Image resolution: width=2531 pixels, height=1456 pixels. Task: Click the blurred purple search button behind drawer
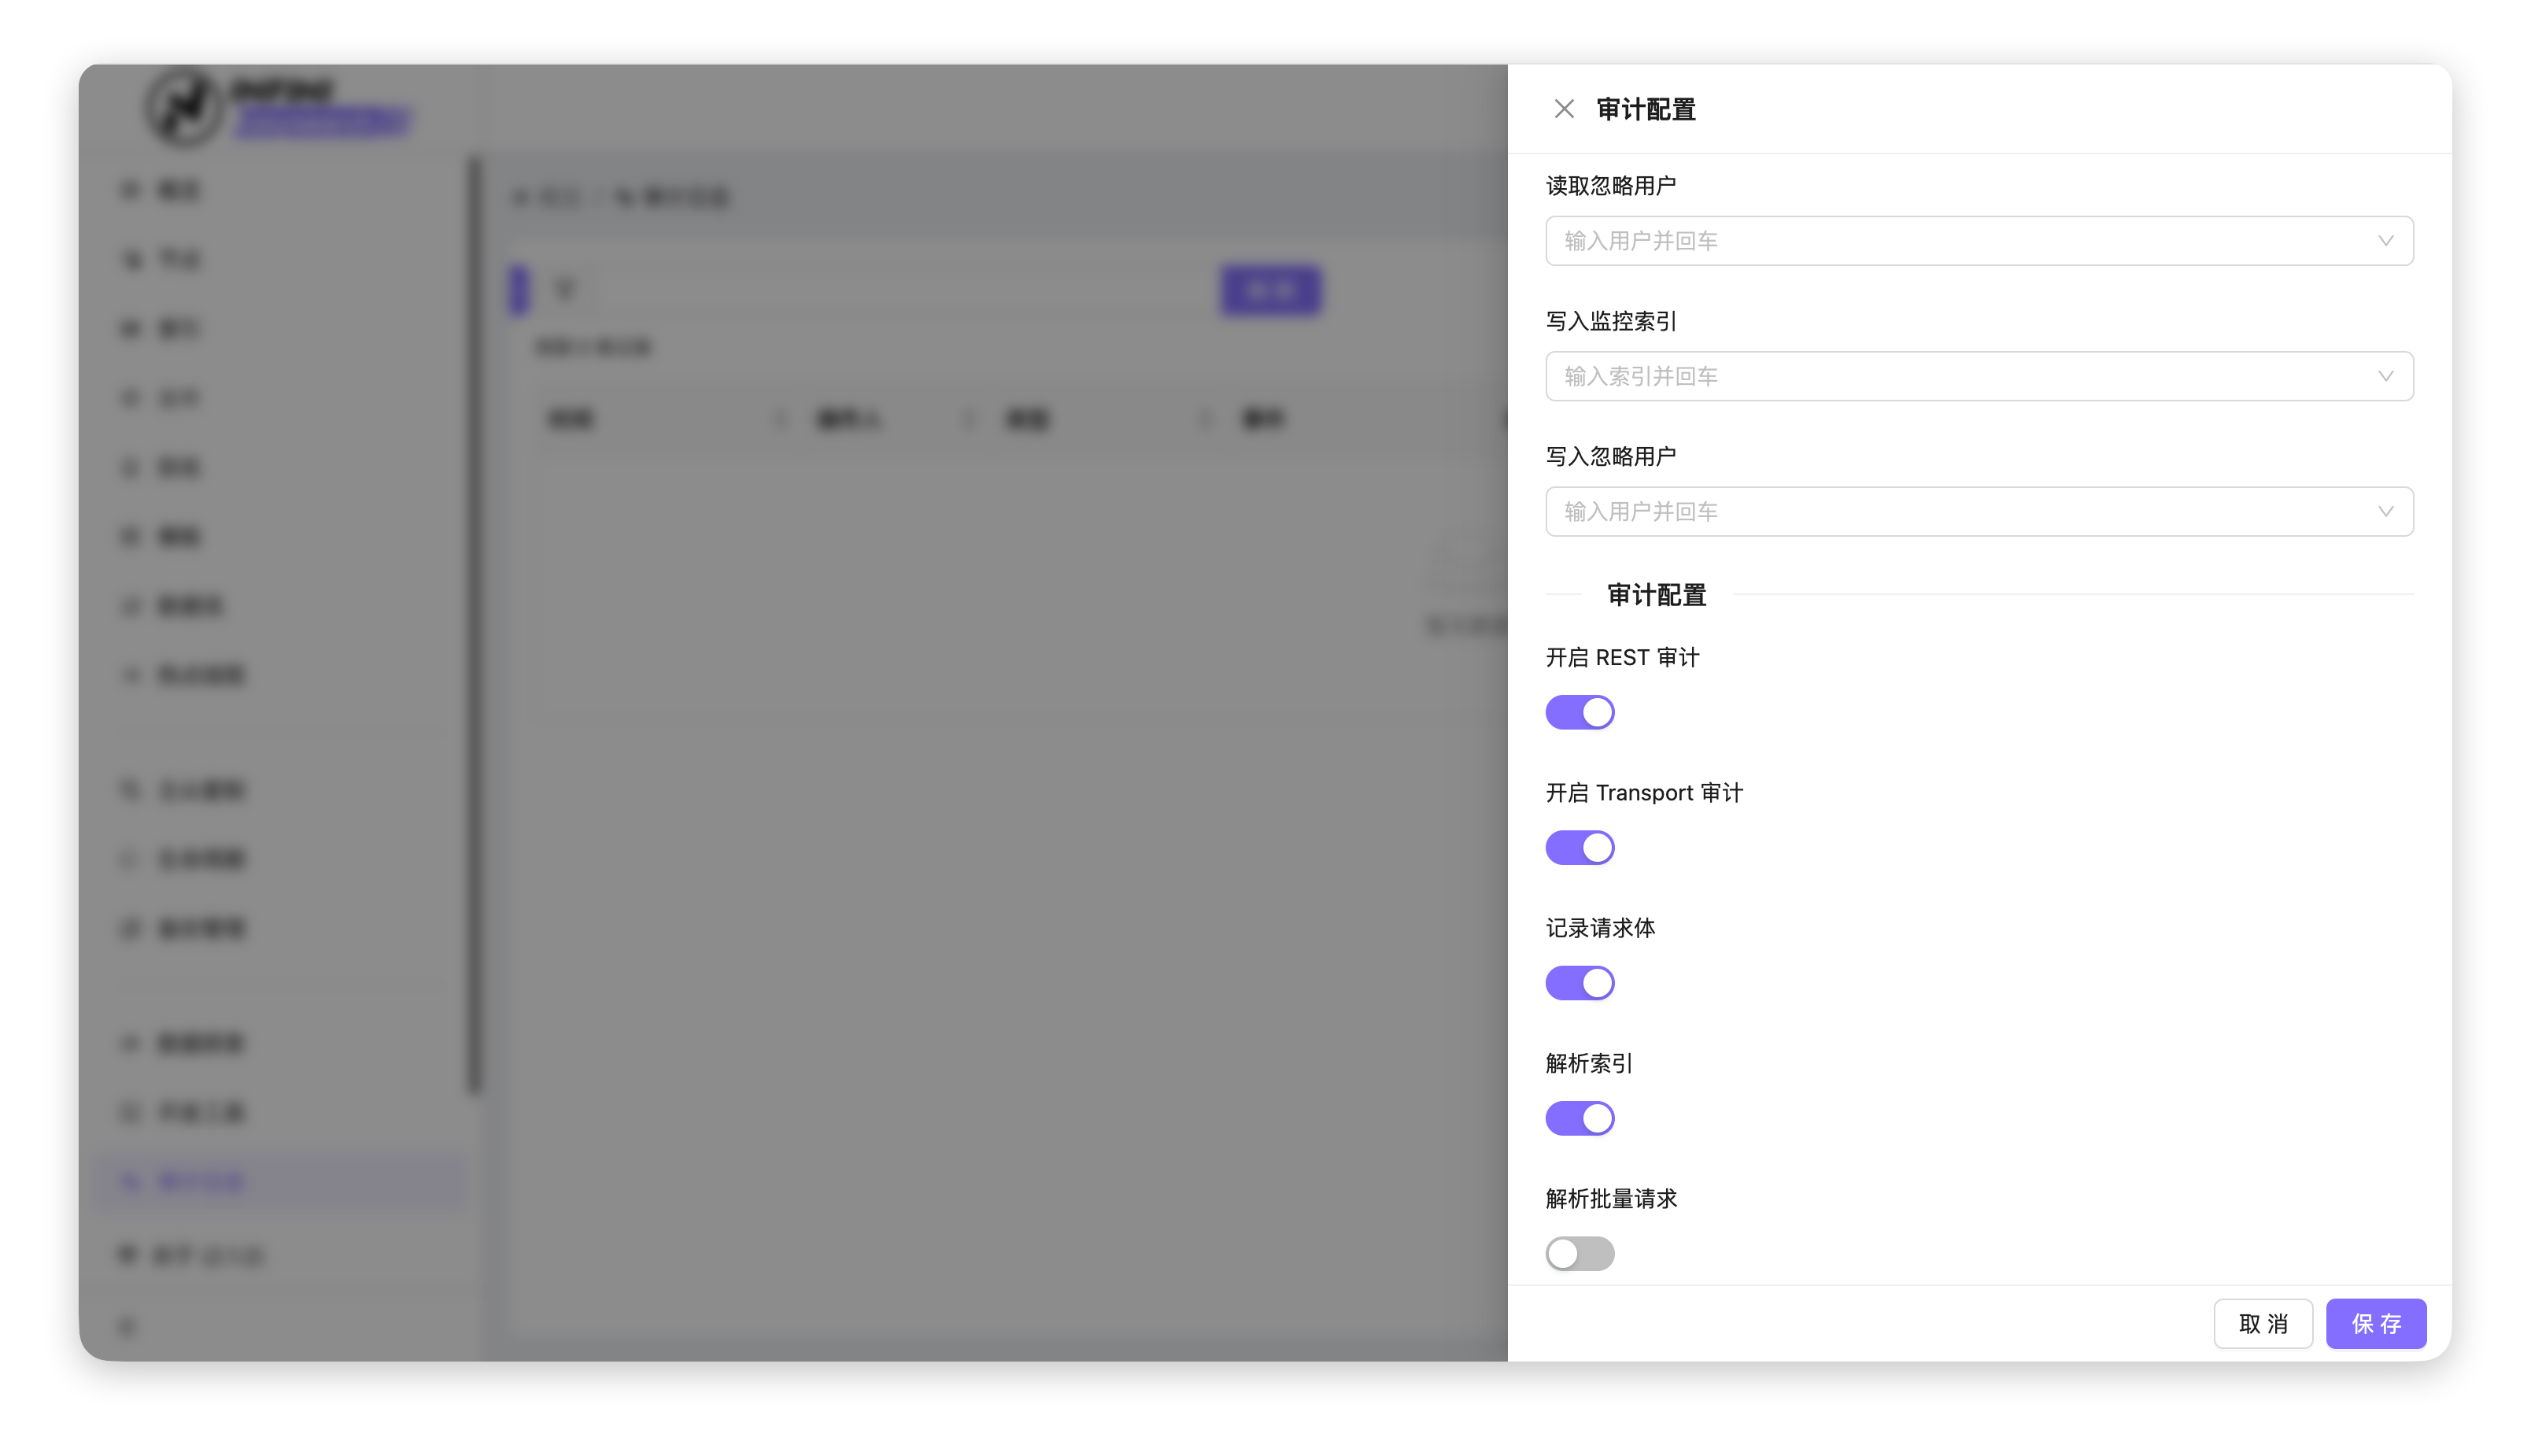(1271, 291)
